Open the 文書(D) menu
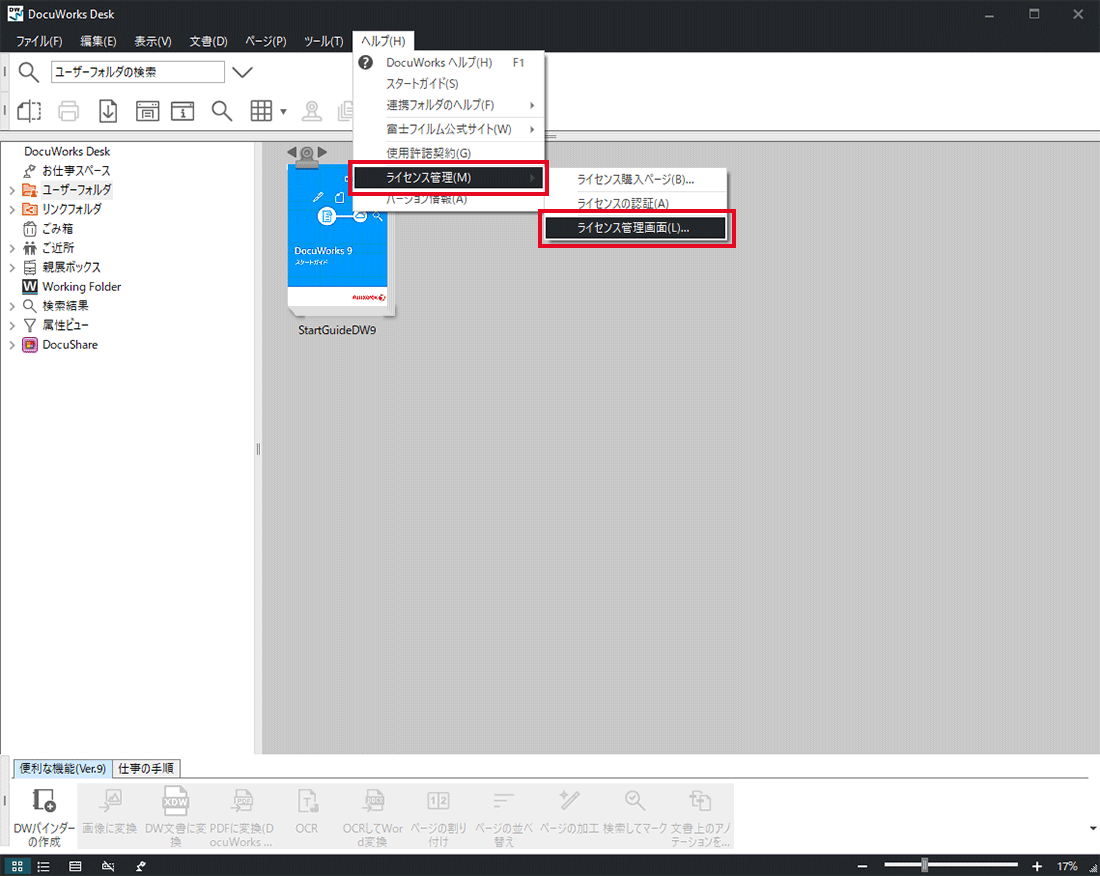This screenshot has height=876, width=1100. 208,41
